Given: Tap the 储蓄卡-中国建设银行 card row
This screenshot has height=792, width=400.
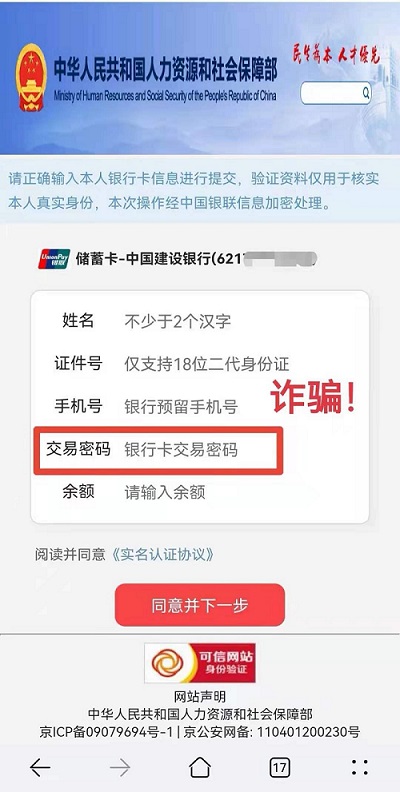Looking at the screenshot, I should (178, 259).
